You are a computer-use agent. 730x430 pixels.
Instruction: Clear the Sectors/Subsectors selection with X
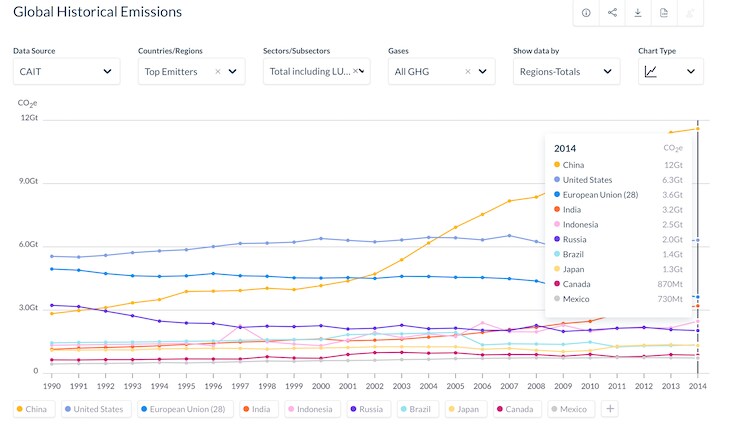[358, 72]
